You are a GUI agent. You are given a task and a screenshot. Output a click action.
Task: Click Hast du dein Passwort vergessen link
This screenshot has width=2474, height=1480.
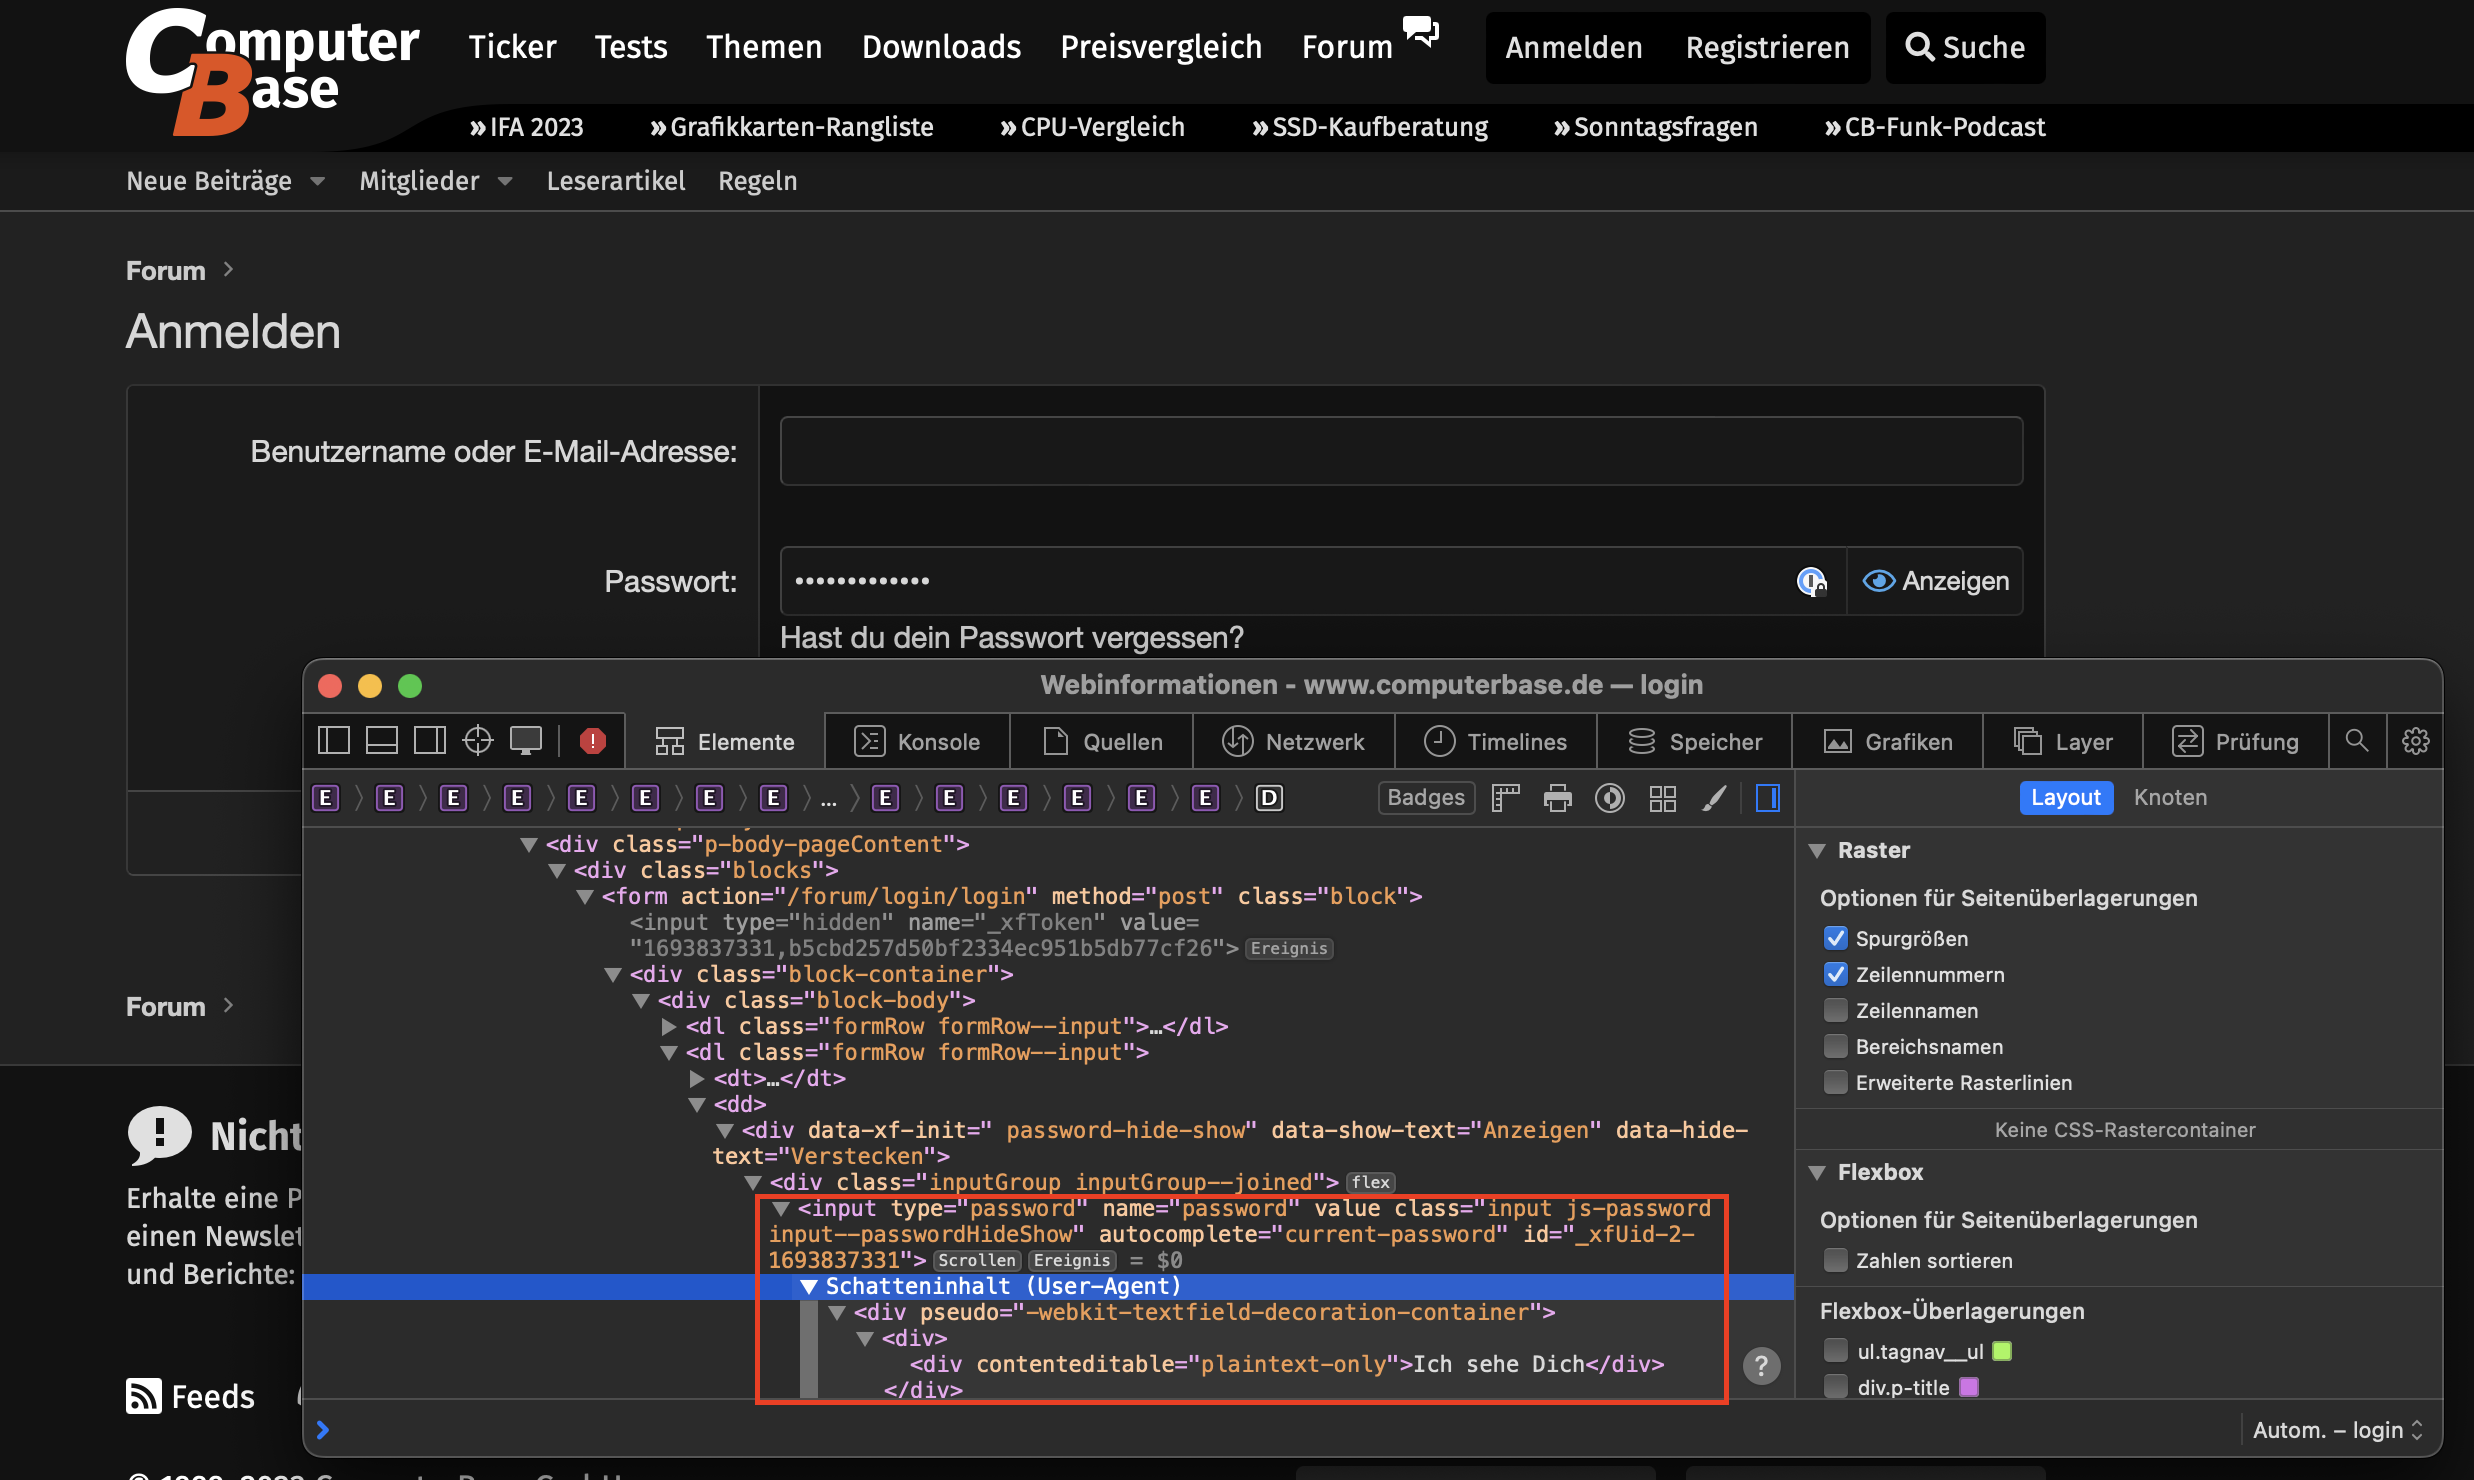tap(1012, 638)
